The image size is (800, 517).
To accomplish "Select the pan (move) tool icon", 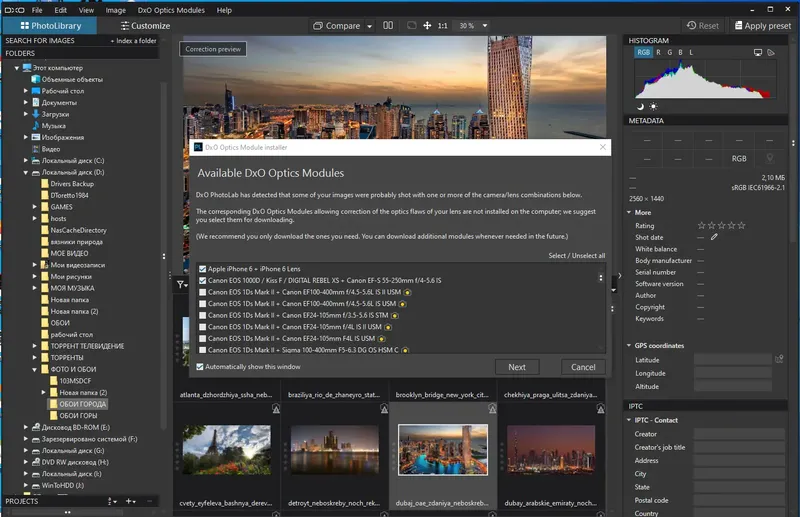I will coord(428,25).
